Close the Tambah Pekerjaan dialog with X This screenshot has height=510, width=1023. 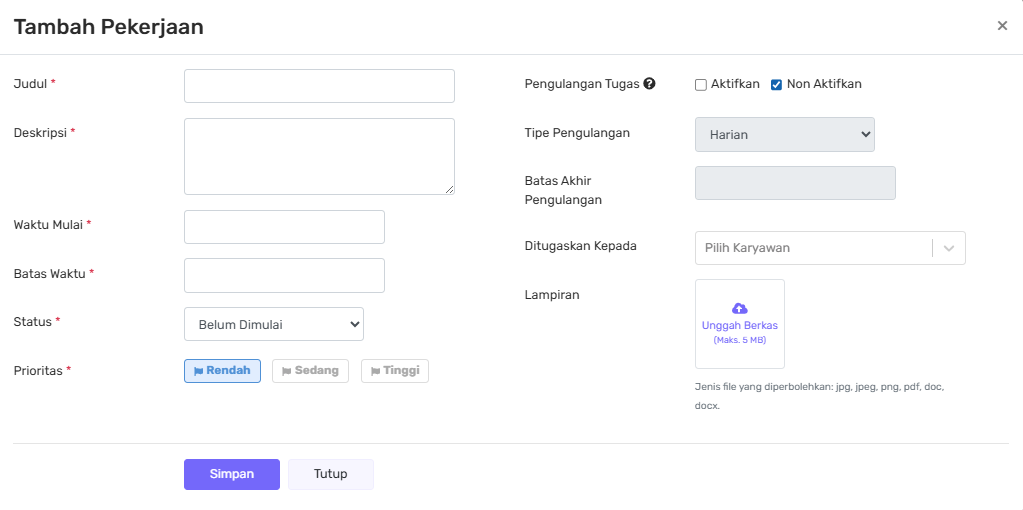[x=1002, y=26]
